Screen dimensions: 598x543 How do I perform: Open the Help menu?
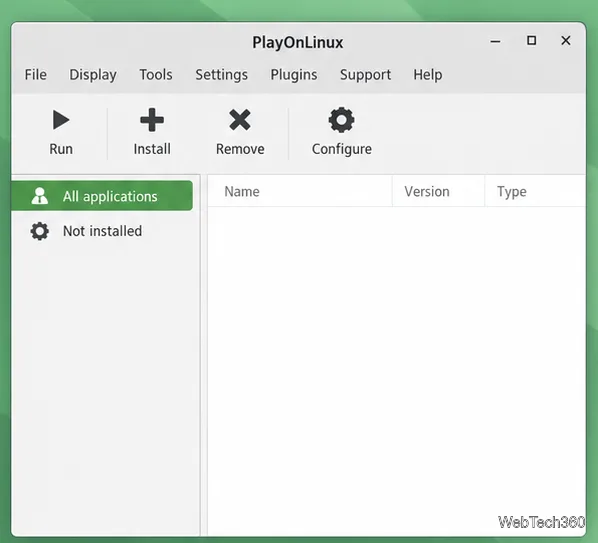428,74
